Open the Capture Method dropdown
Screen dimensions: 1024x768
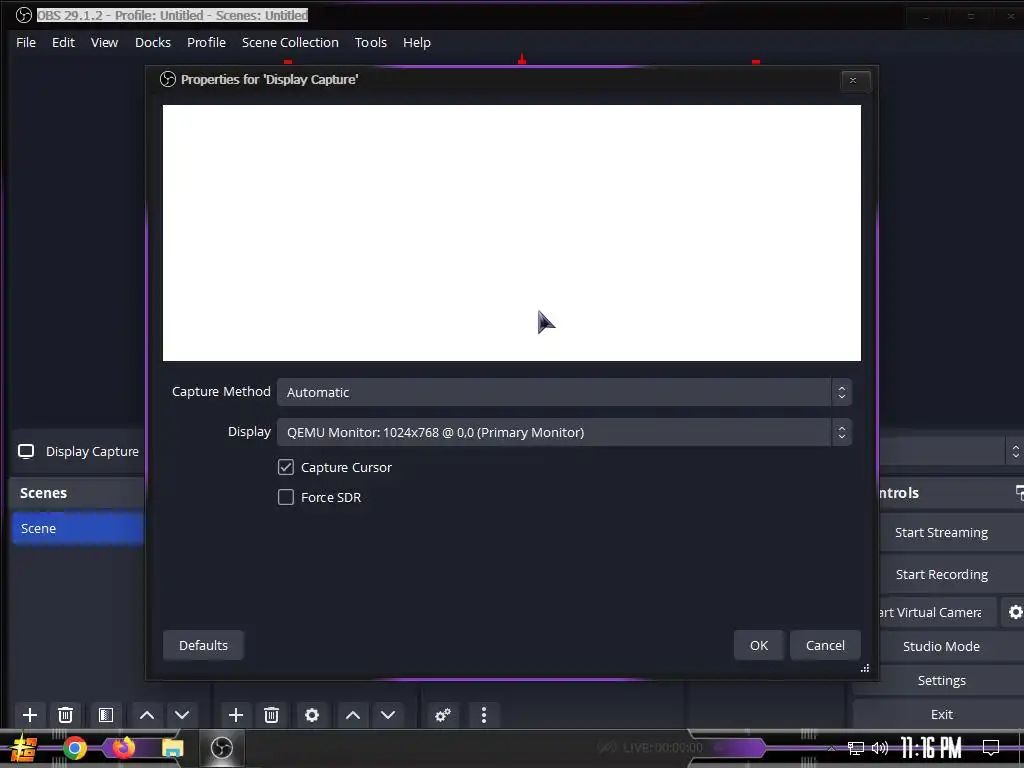coord(564,392)
